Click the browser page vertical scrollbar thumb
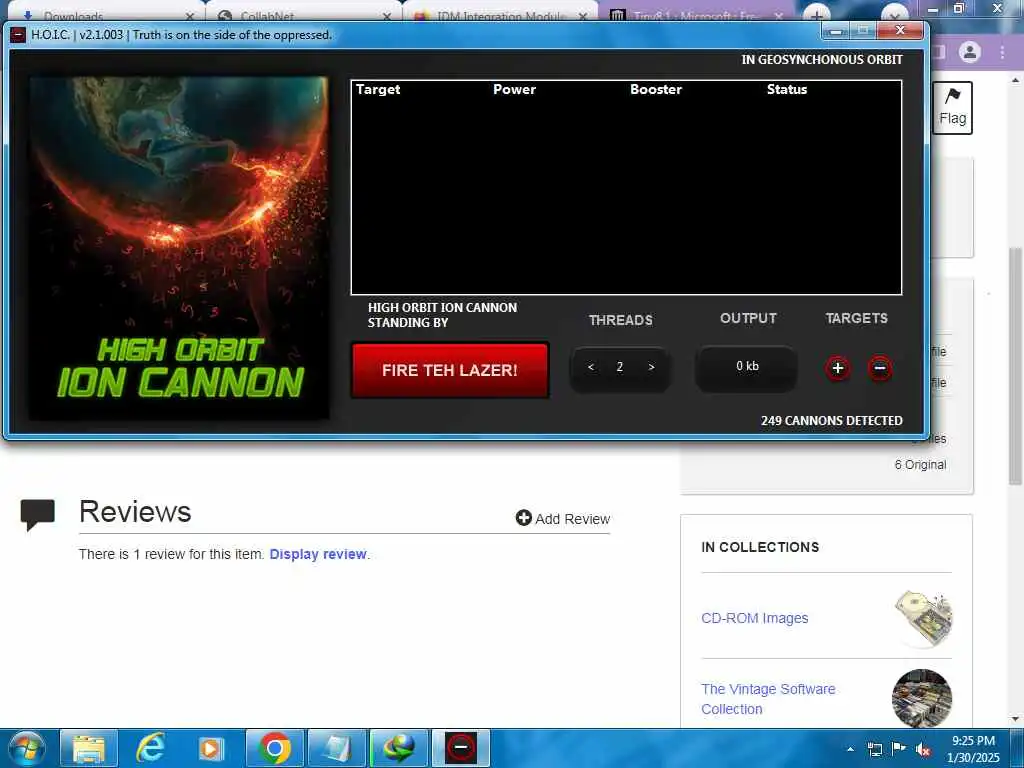1024x768 pixels. point(1015,366)
